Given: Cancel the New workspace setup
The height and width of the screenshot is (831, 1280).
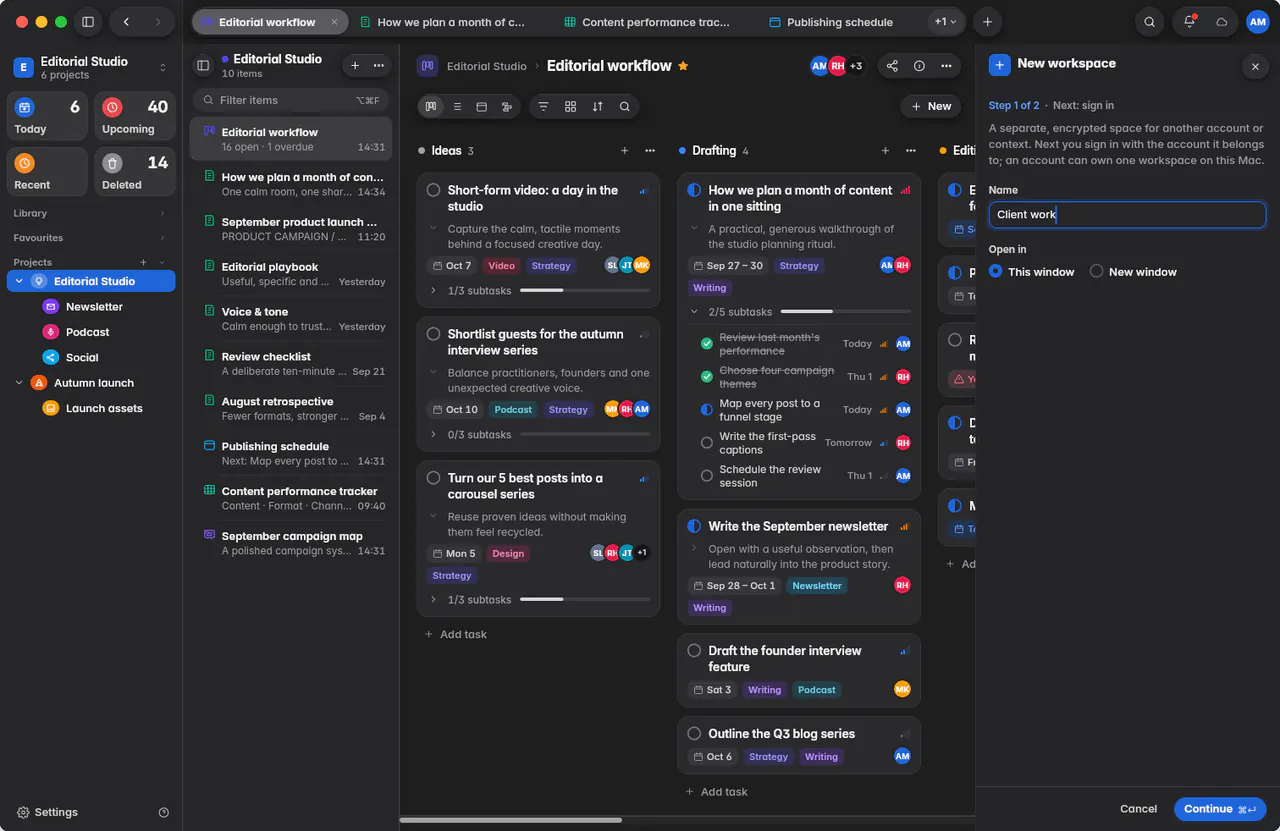Looking at the screenshot, I should pos(1138,809).
